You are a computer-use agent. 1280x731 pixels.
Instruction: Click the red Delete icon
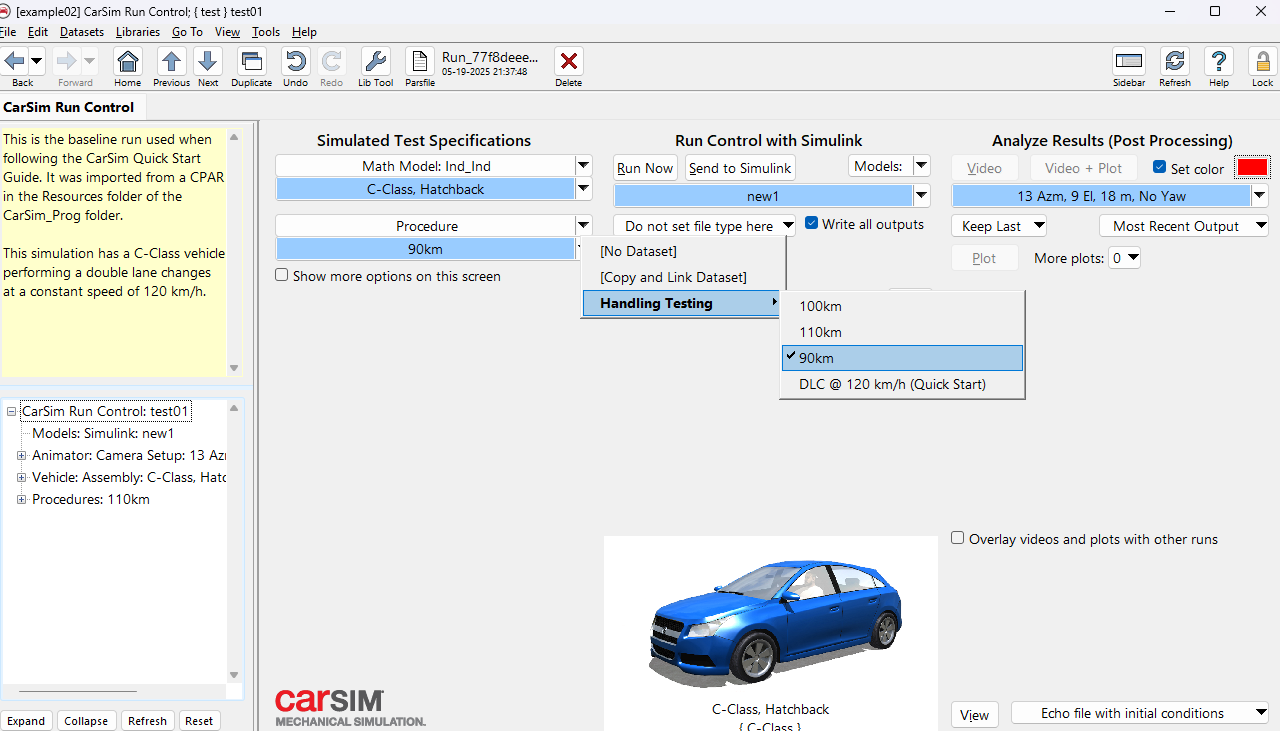tap(568, 60)
